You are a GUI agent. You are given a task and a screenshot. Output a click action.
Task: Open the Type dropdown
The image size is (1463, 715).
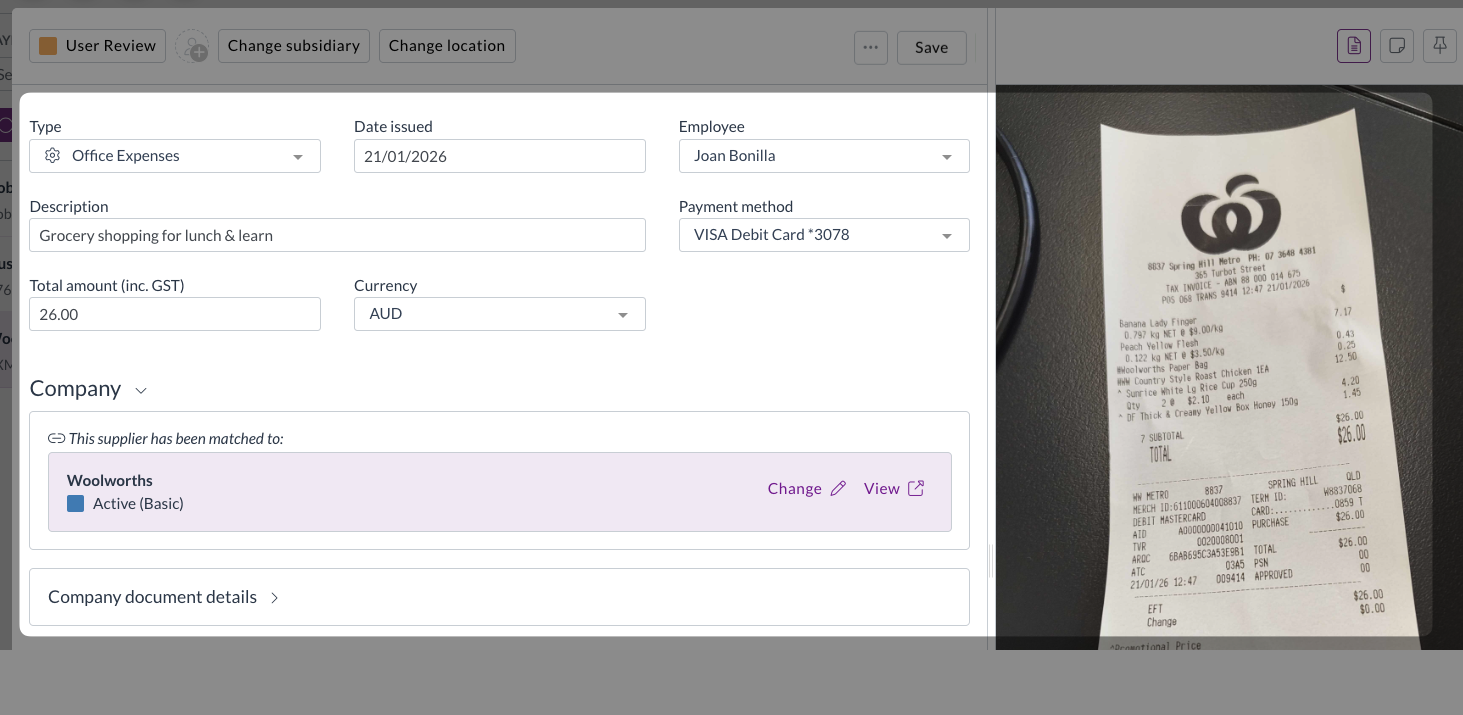click(297, 157)
